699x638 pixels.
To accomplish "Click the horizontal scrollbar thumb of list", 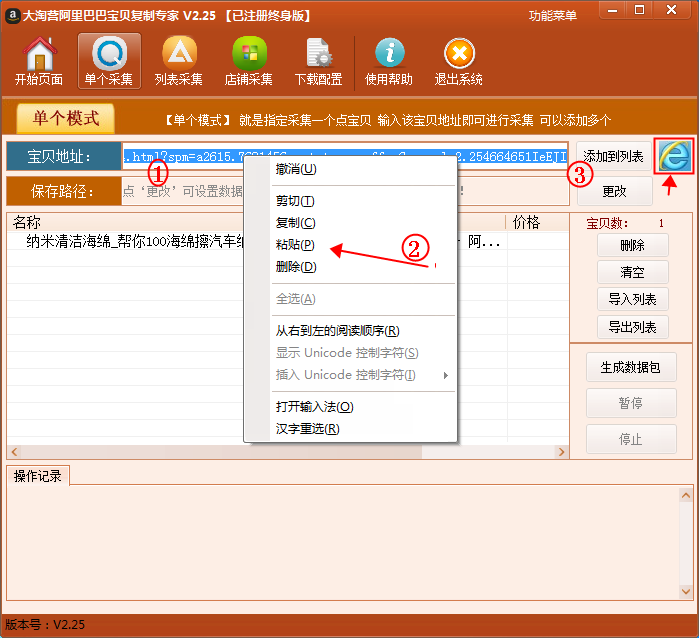I will coord(221,452).
